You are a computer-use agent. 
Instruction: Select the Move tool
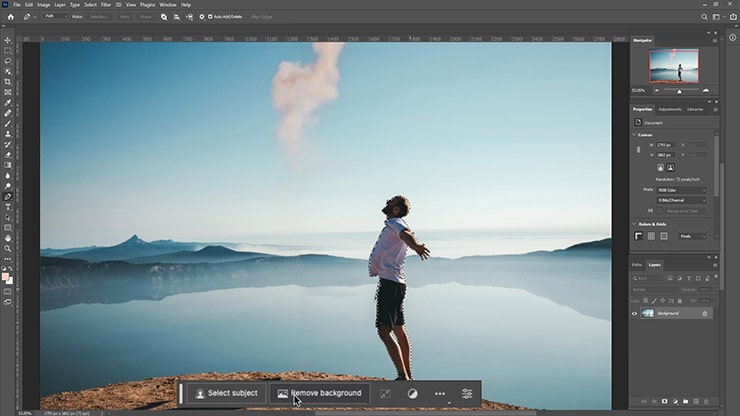point(8,40)
